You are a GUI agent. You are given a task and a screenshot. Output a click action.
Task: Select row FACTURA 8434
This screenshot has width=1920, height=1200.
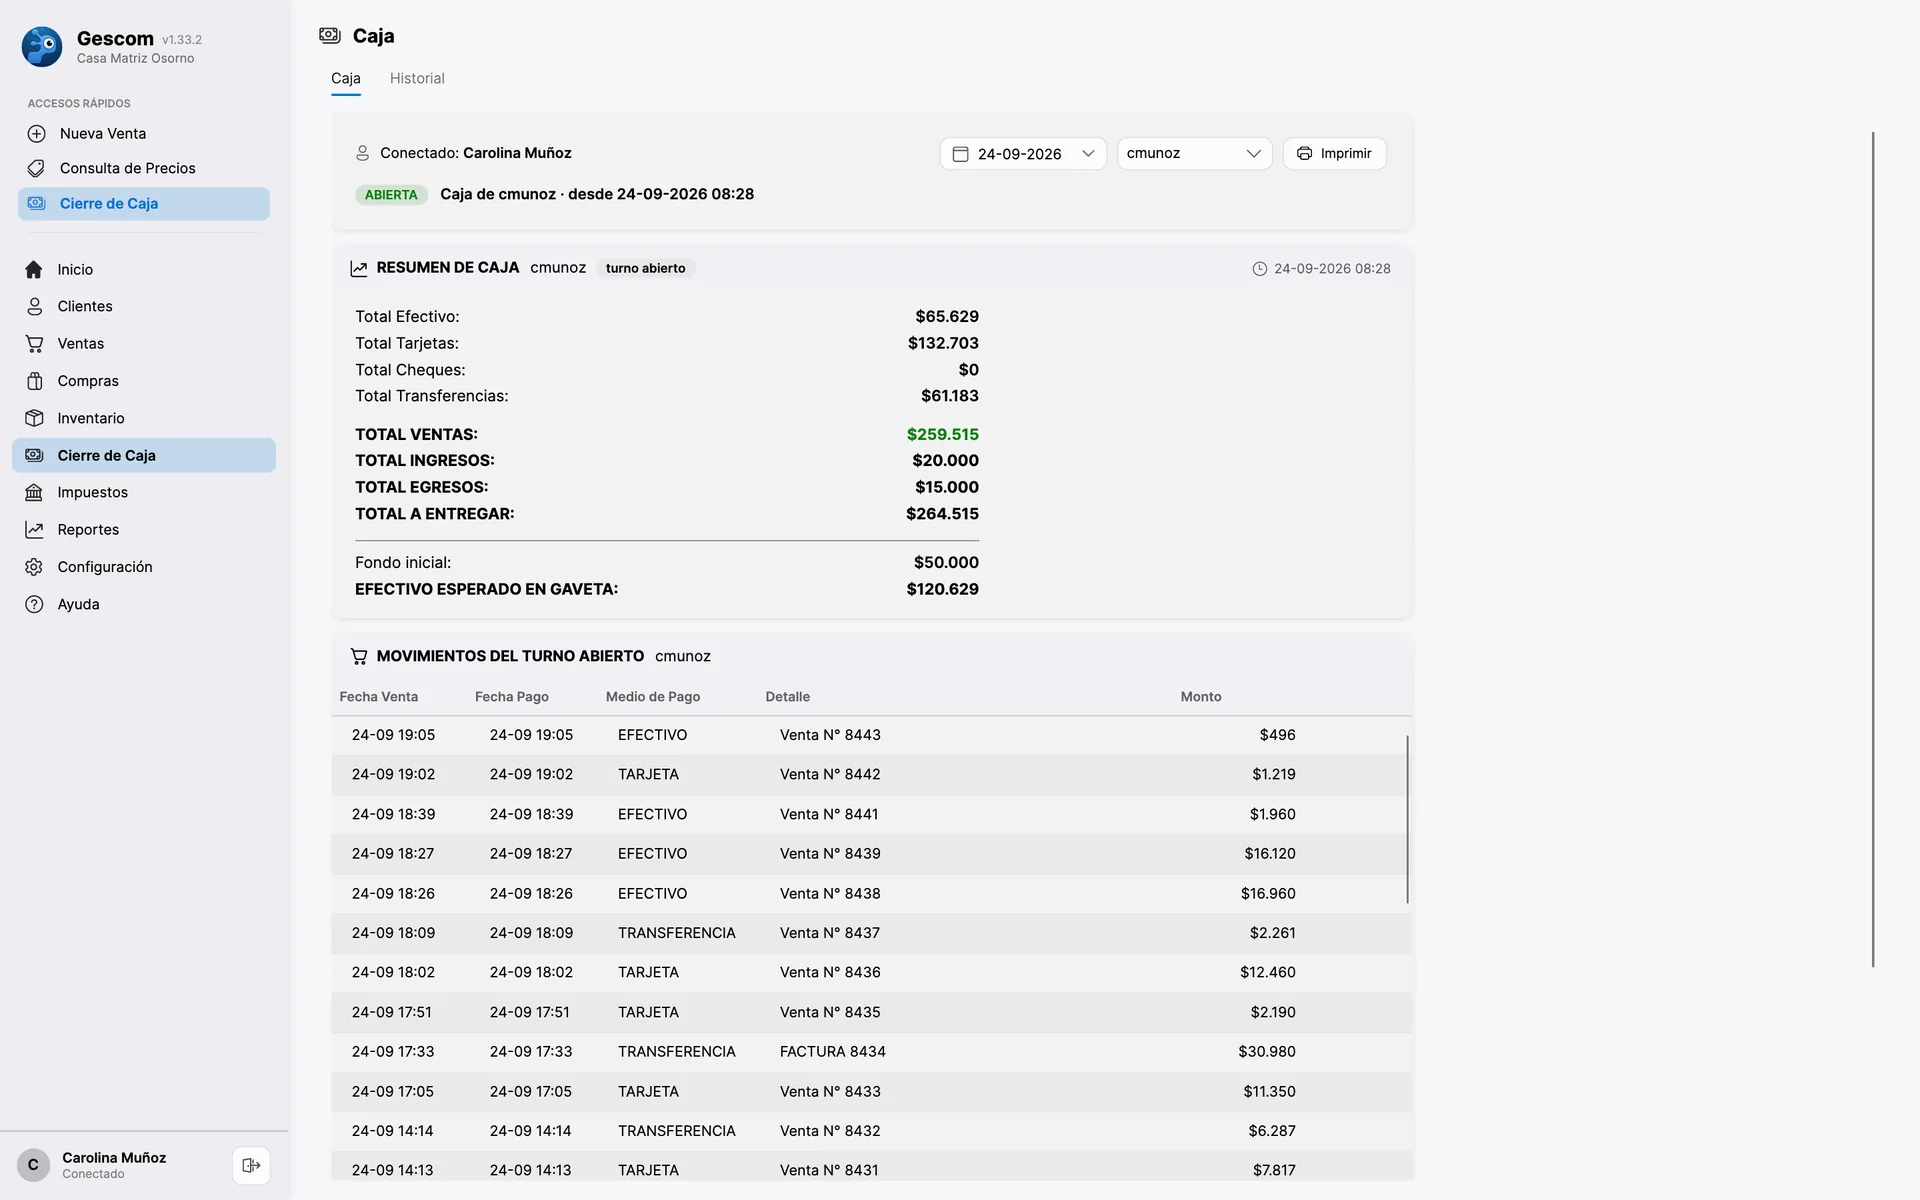pos(871,1052)
